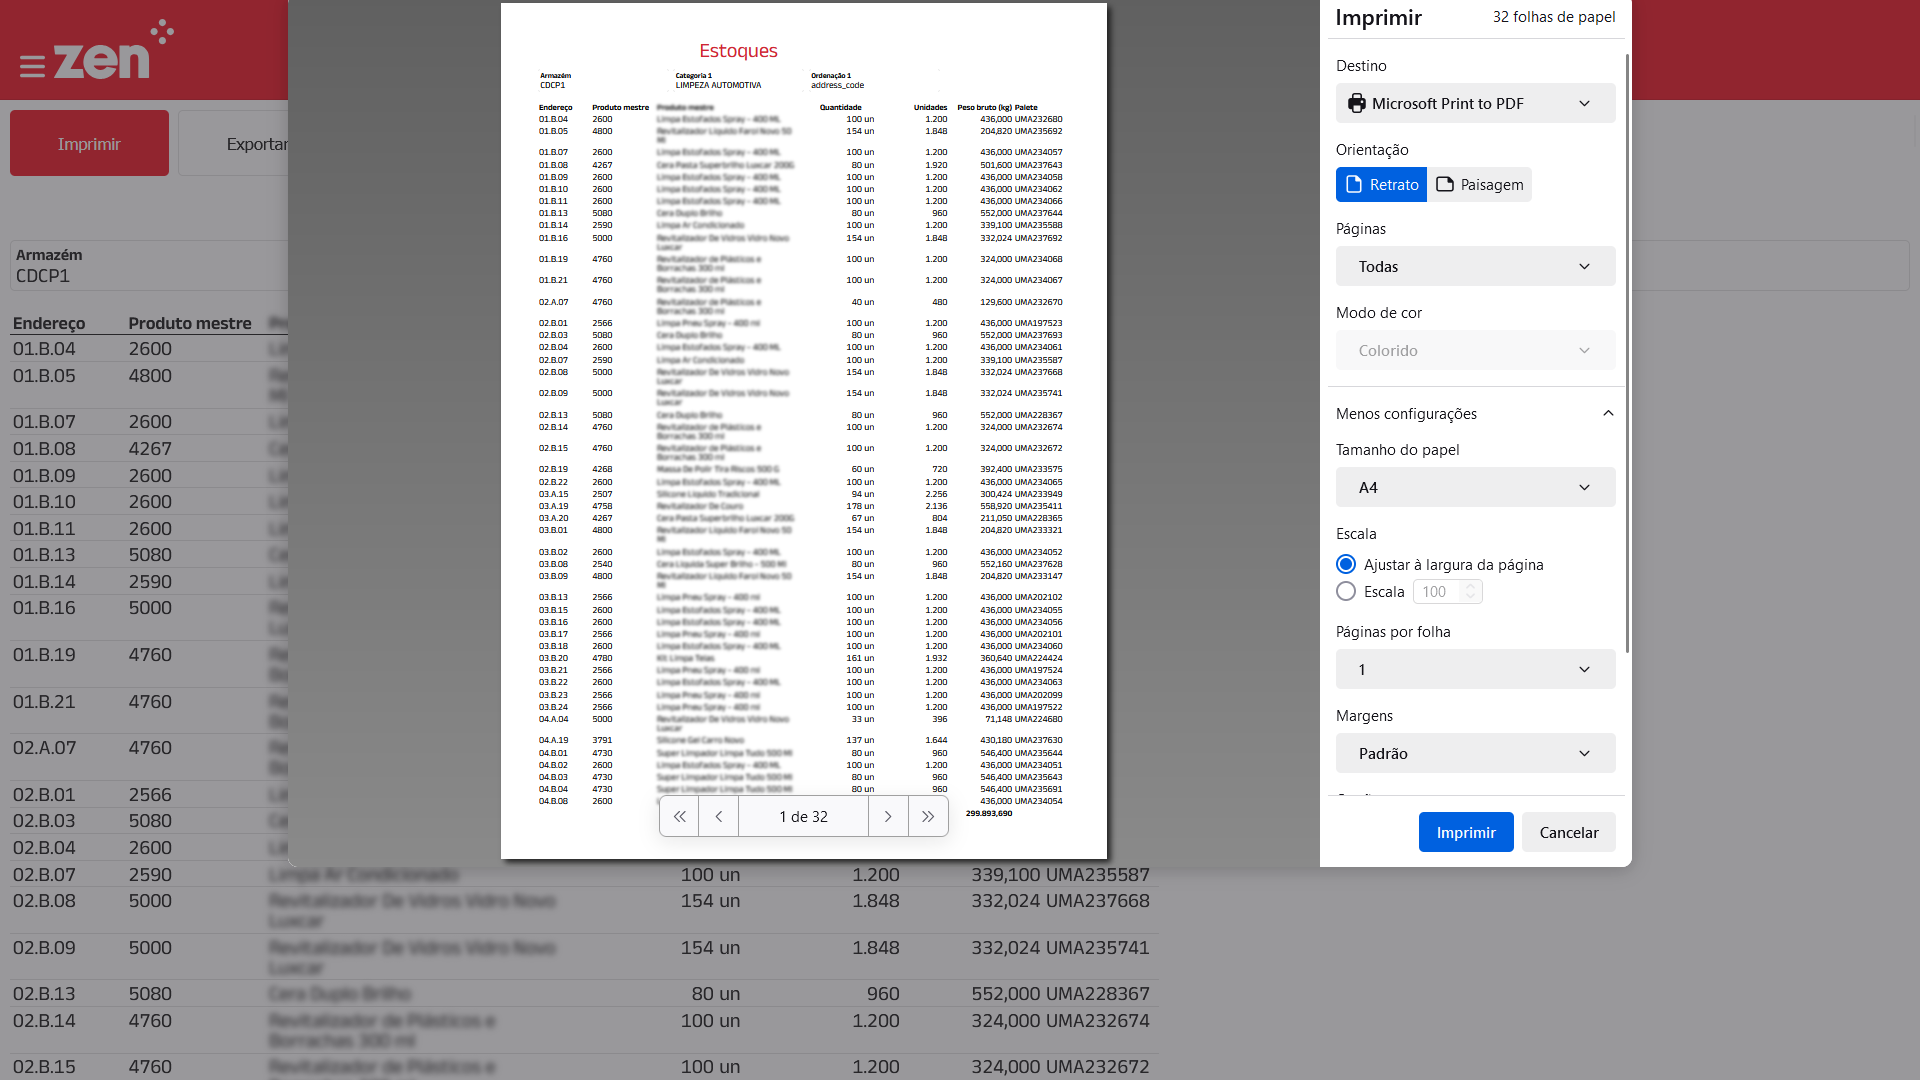Open the Tamanho do papel A4 dropdown
The width and height of the screenshot is (1920, 1080).
click(1475, 488)
